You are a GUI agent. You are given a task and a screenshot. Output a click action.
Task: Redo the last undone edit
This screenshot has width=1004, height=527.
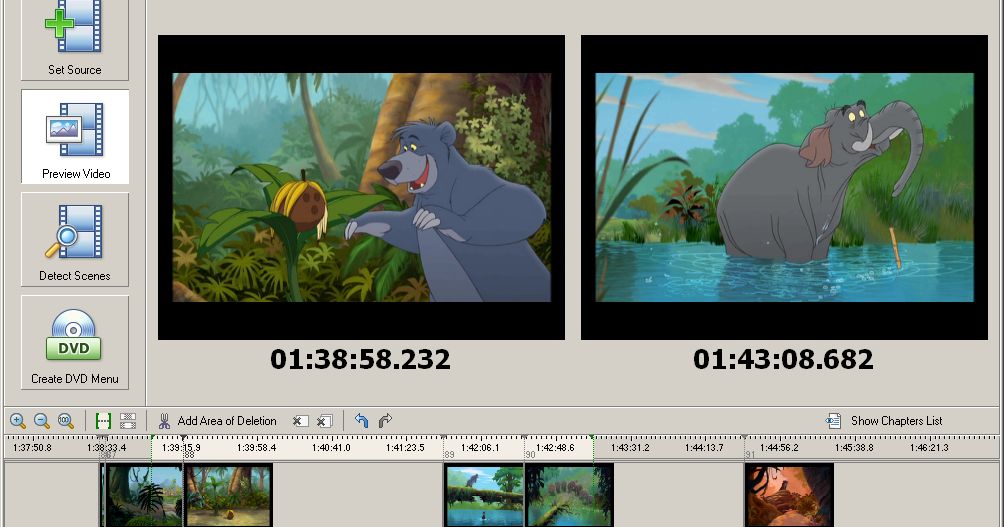tap(385, 421)
